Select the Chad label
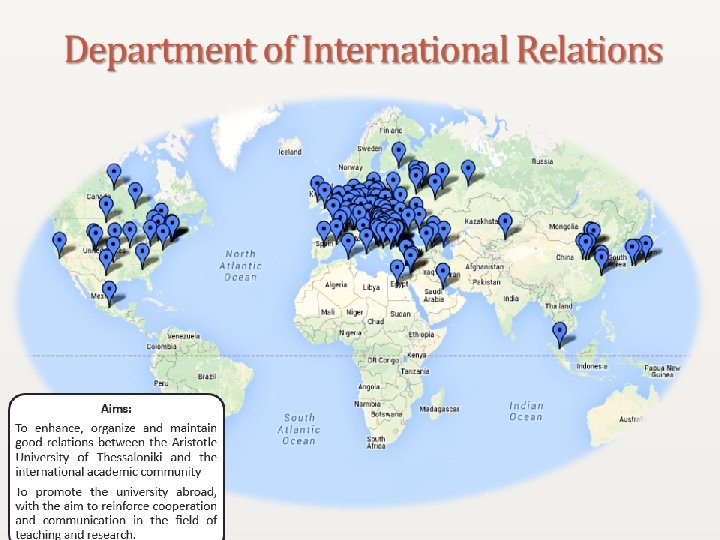This screenshot has height=540, width=720. [376, 321]
